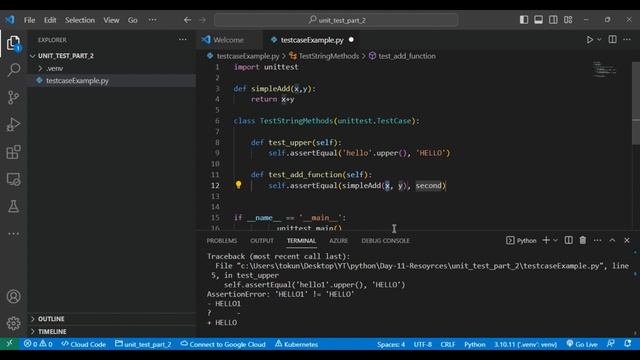Open the View menu
The image size is (640, 360).
click(x=111, y=20)
